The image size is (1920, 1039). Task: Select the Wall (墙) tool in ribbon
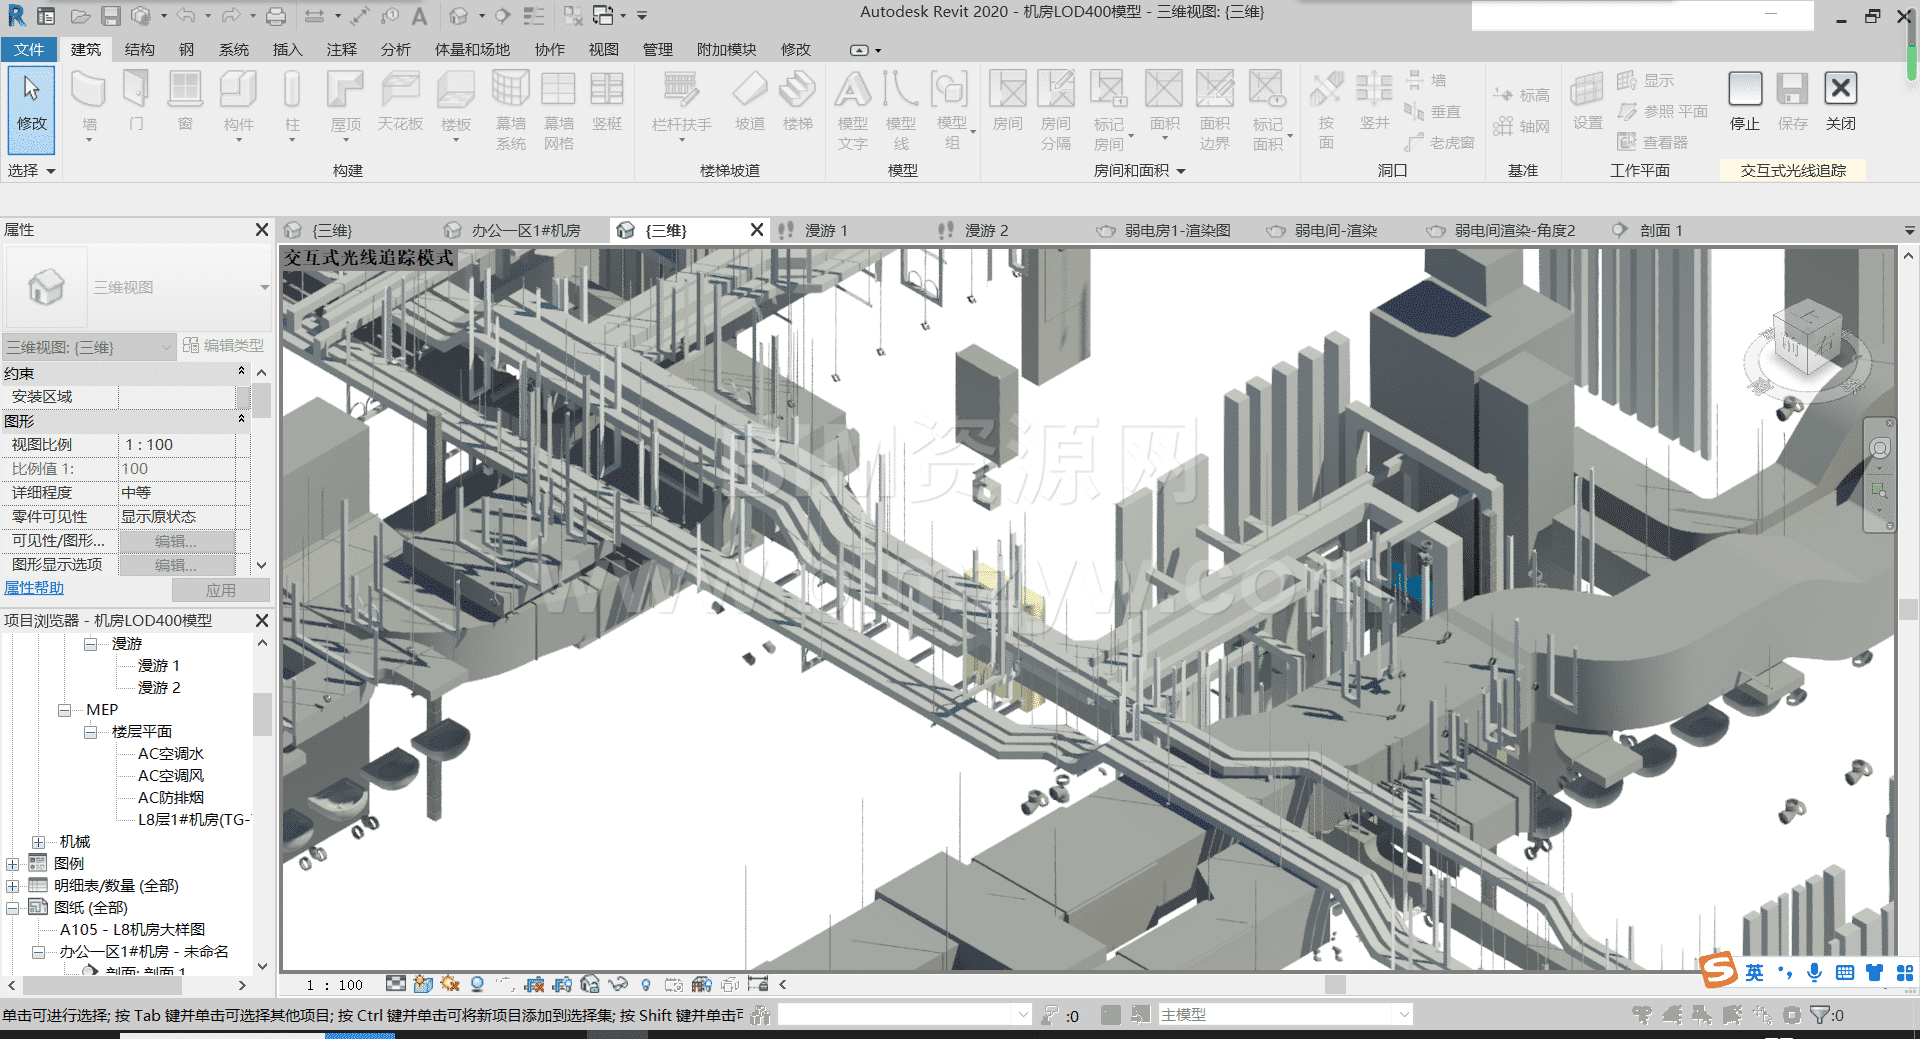(x=89, y=104)
